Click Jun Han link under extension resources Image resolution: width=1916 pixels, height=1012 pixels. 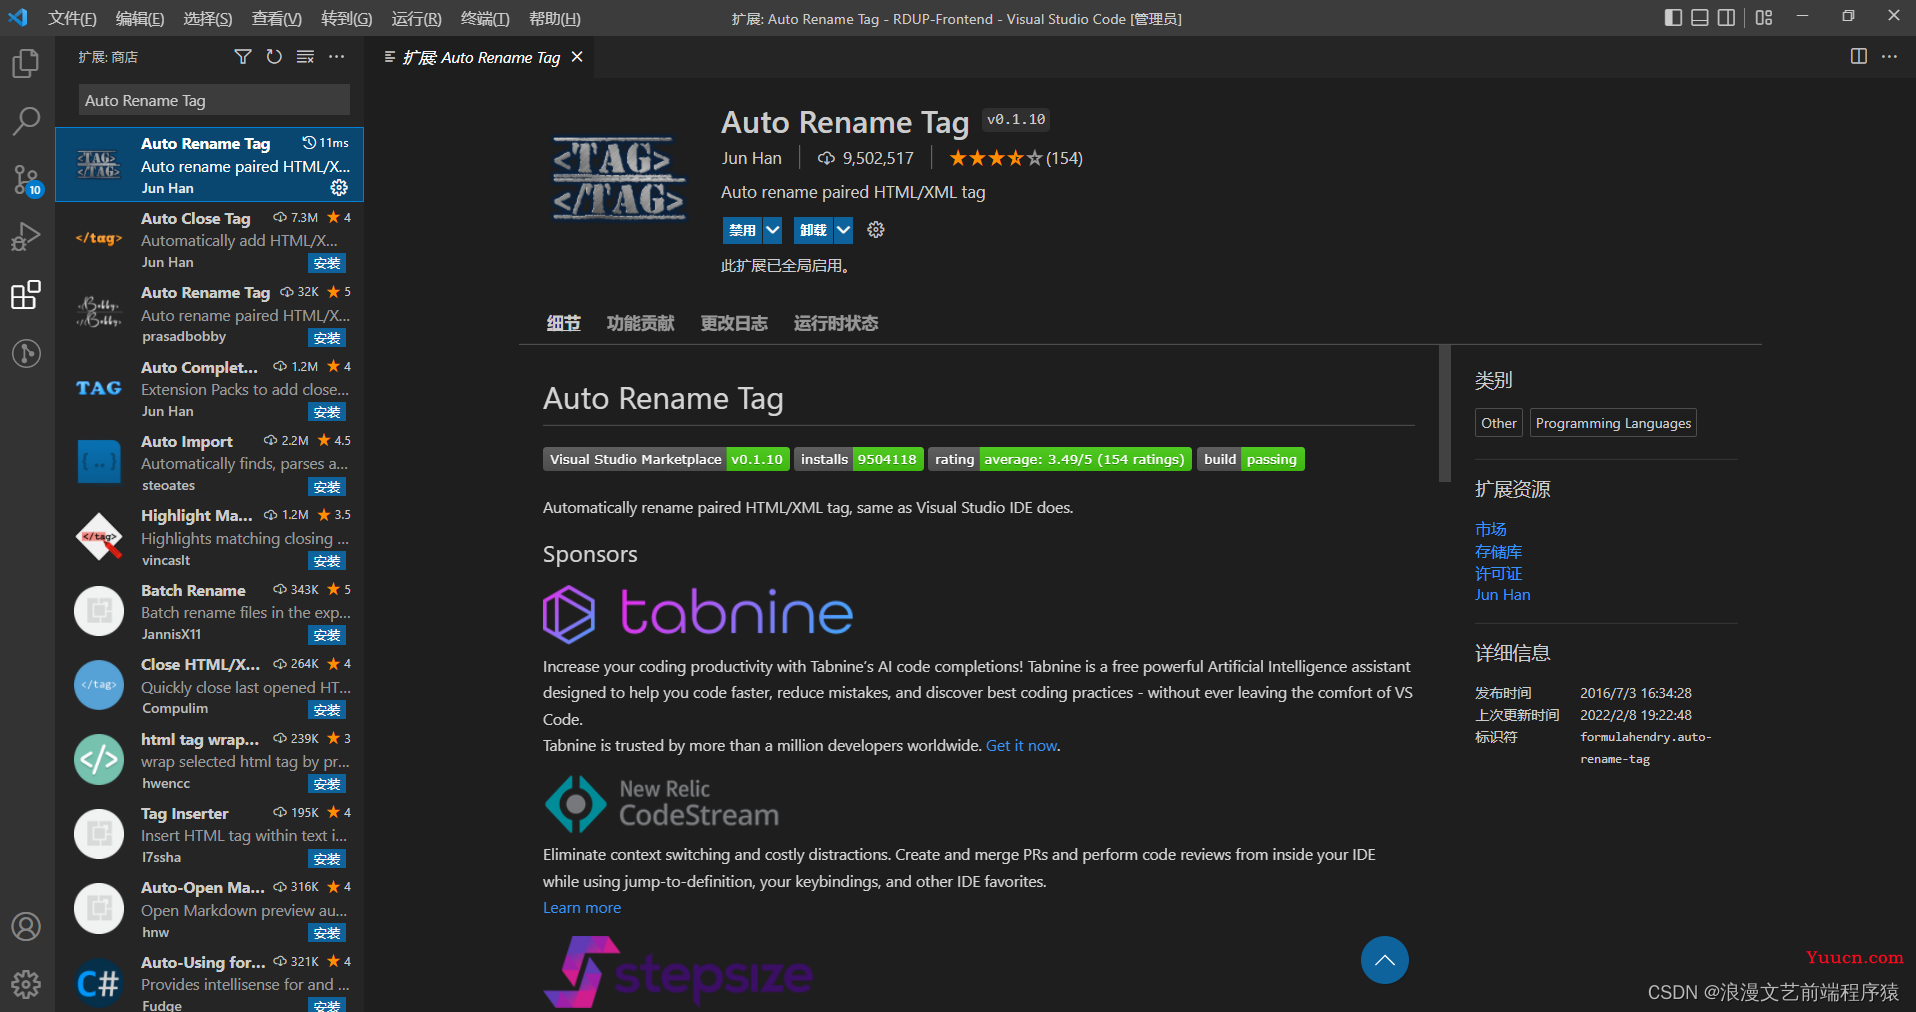point(1502,595)
